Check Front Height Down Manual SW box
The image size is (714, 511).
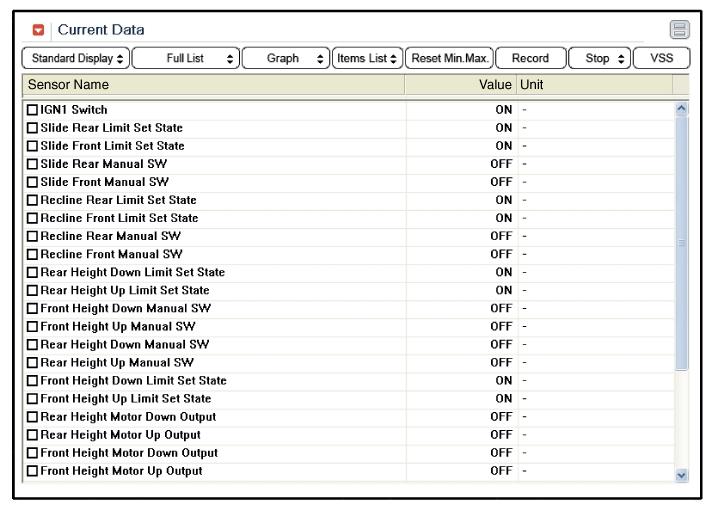coord(33,308)
